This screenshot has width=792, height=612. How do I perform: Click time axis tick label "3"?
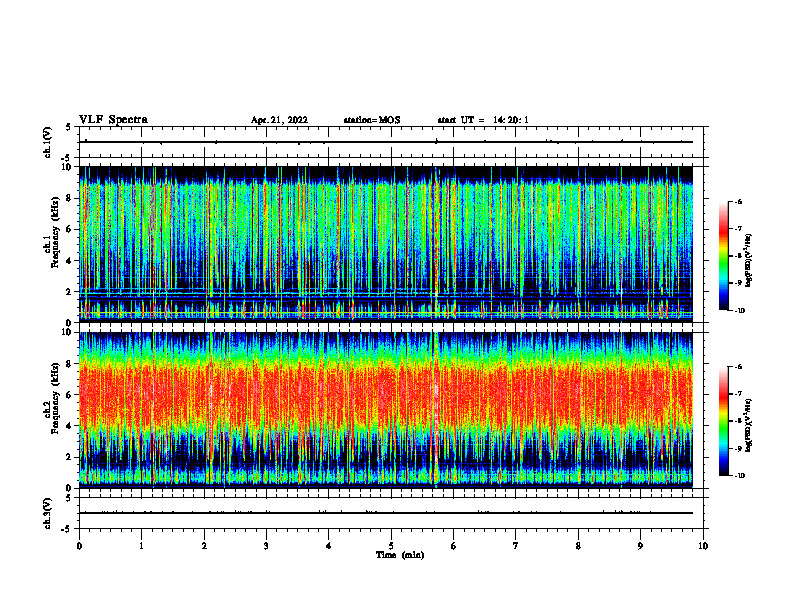[x=266, y=546]
